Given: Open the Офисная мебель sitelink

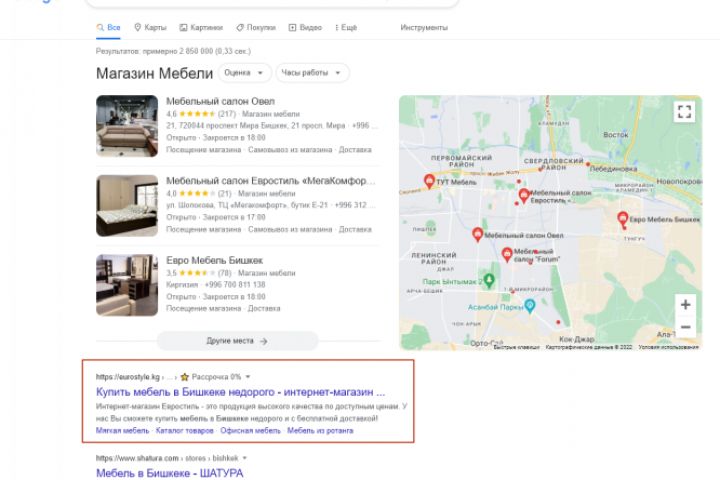Looking at the screenshot, I should [x=250, y=430].
